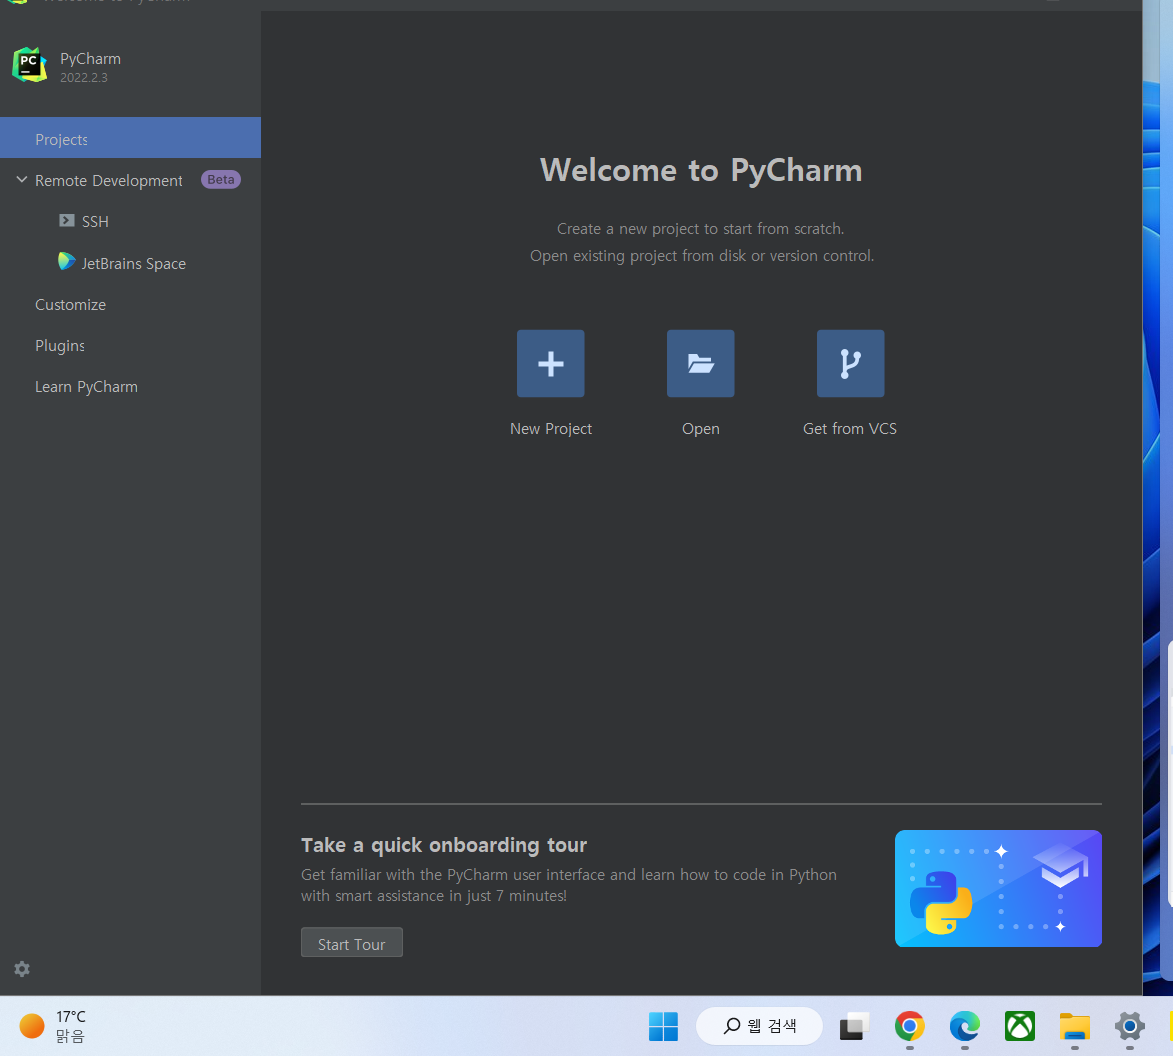The height and width of the screenshot is (1056, 1173).
Task: Launch Google Chrome from the taskbar
Action: 910,1026
